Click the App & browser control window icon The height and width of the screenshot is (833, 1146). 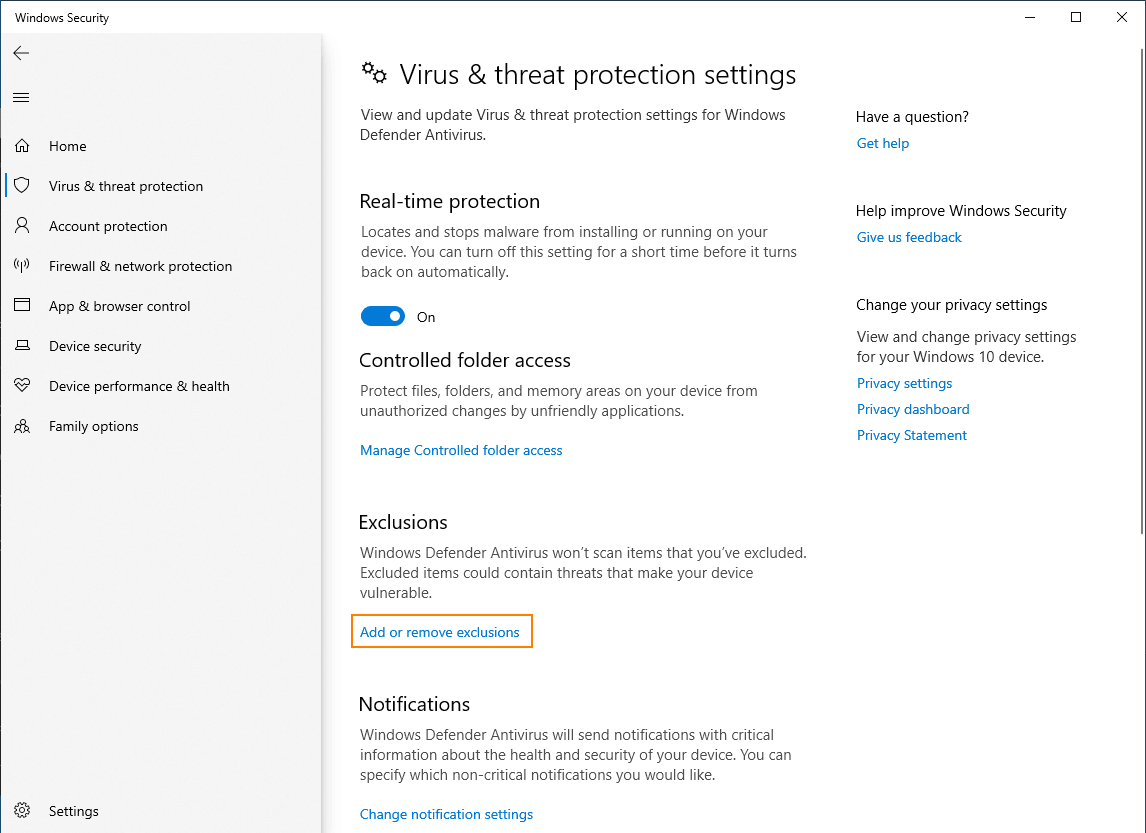22,306
